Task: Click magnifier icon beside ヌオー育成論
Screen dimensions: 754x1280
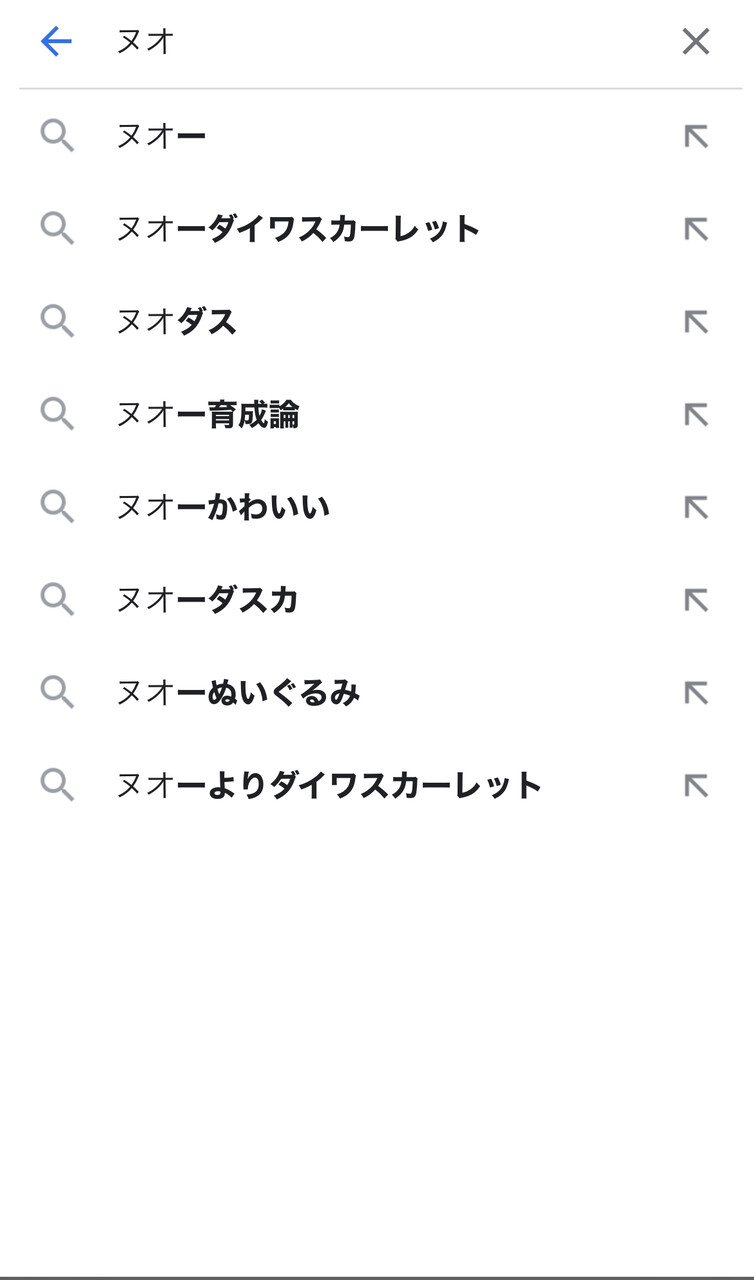Action: coord(57,414)
